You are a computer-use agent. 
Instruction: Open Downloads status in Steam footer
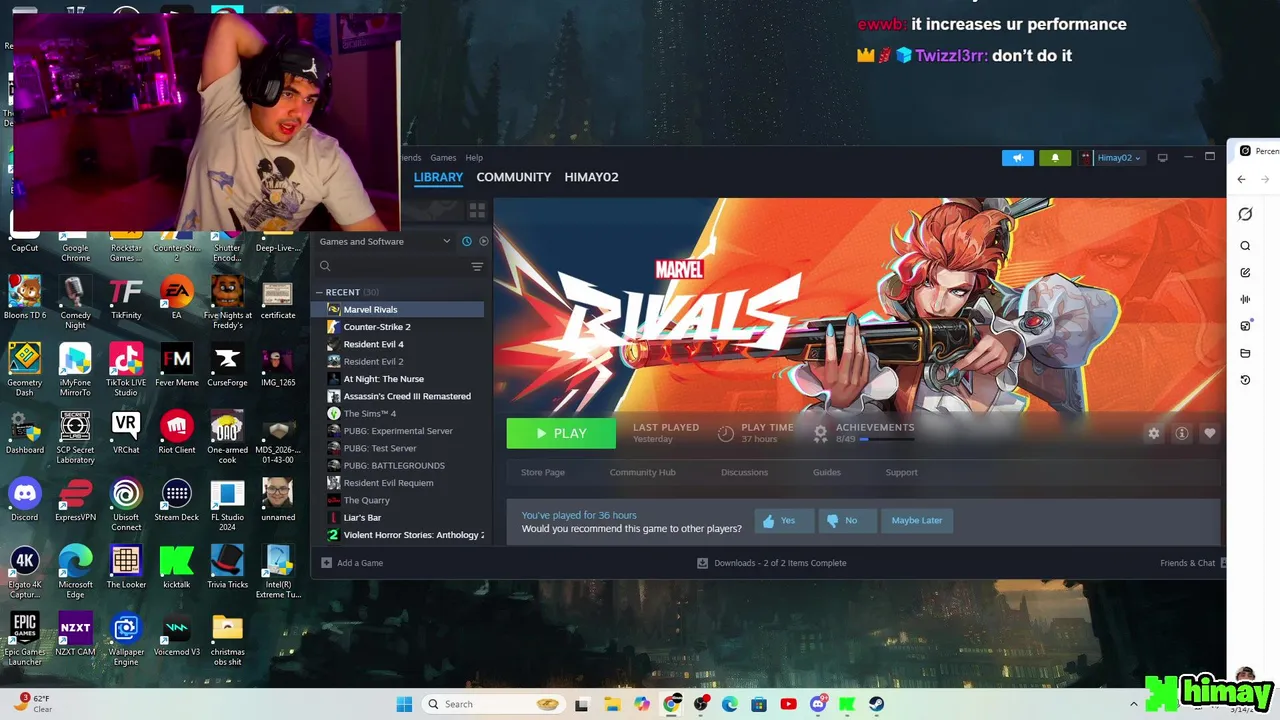click(x=772, y=563)
